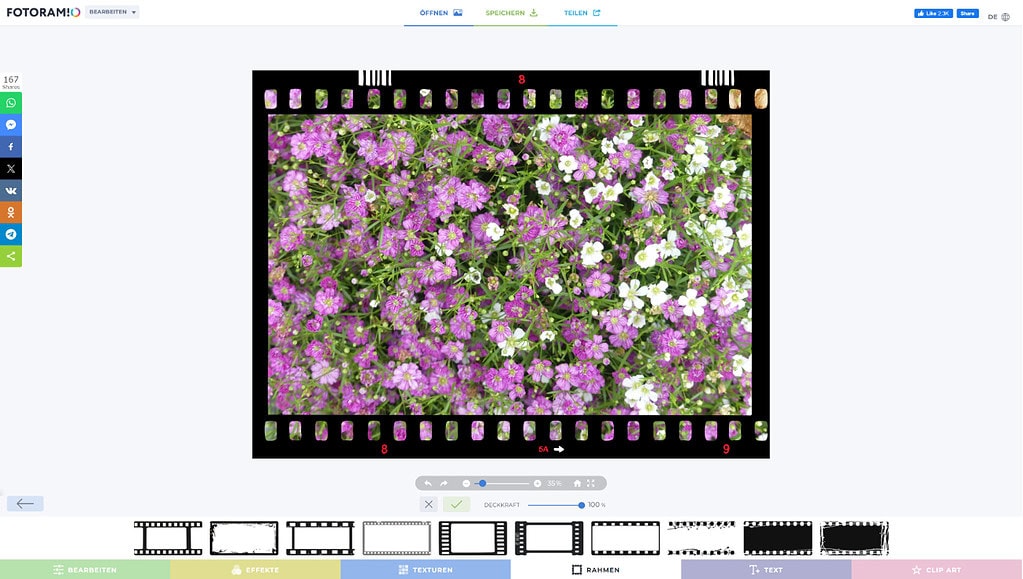Open the Teilen share menu
This screenshot has width=1023, height=579.
pyautogui.click(x=582, y=13)
